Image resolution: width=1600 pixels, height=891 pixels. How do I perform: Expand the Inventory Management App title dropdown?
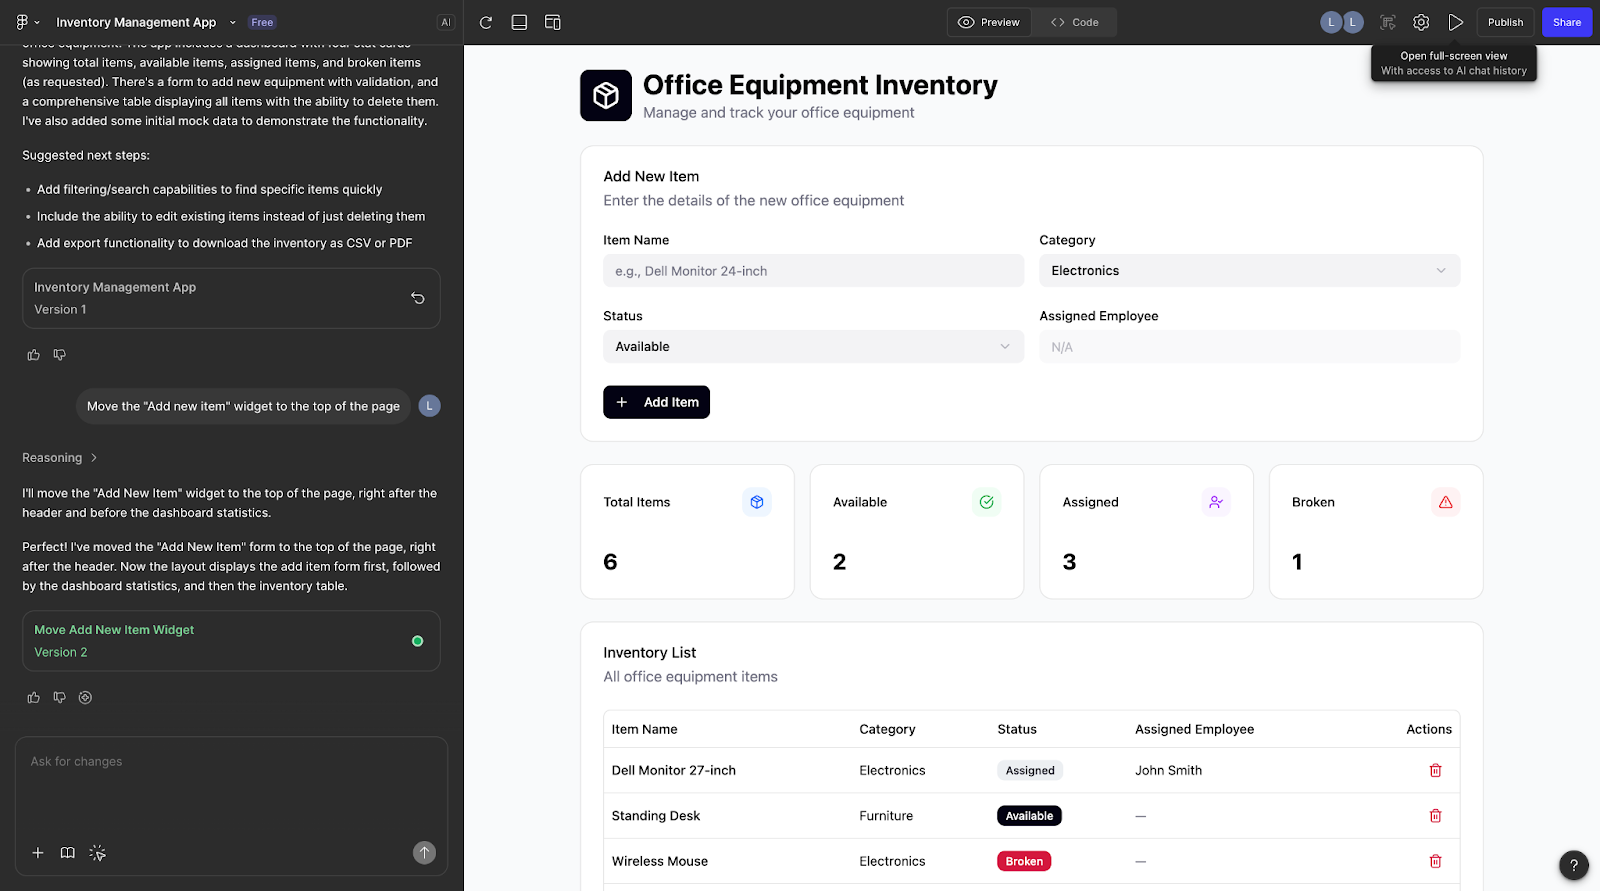tap(233, 22)
